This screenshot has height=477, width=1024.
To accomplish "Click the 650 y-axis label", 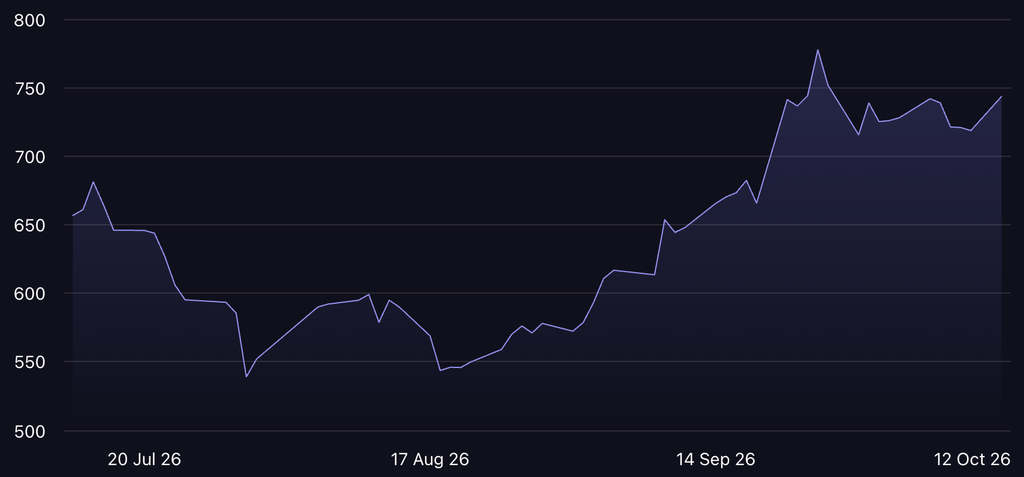I will pos(29,225).
